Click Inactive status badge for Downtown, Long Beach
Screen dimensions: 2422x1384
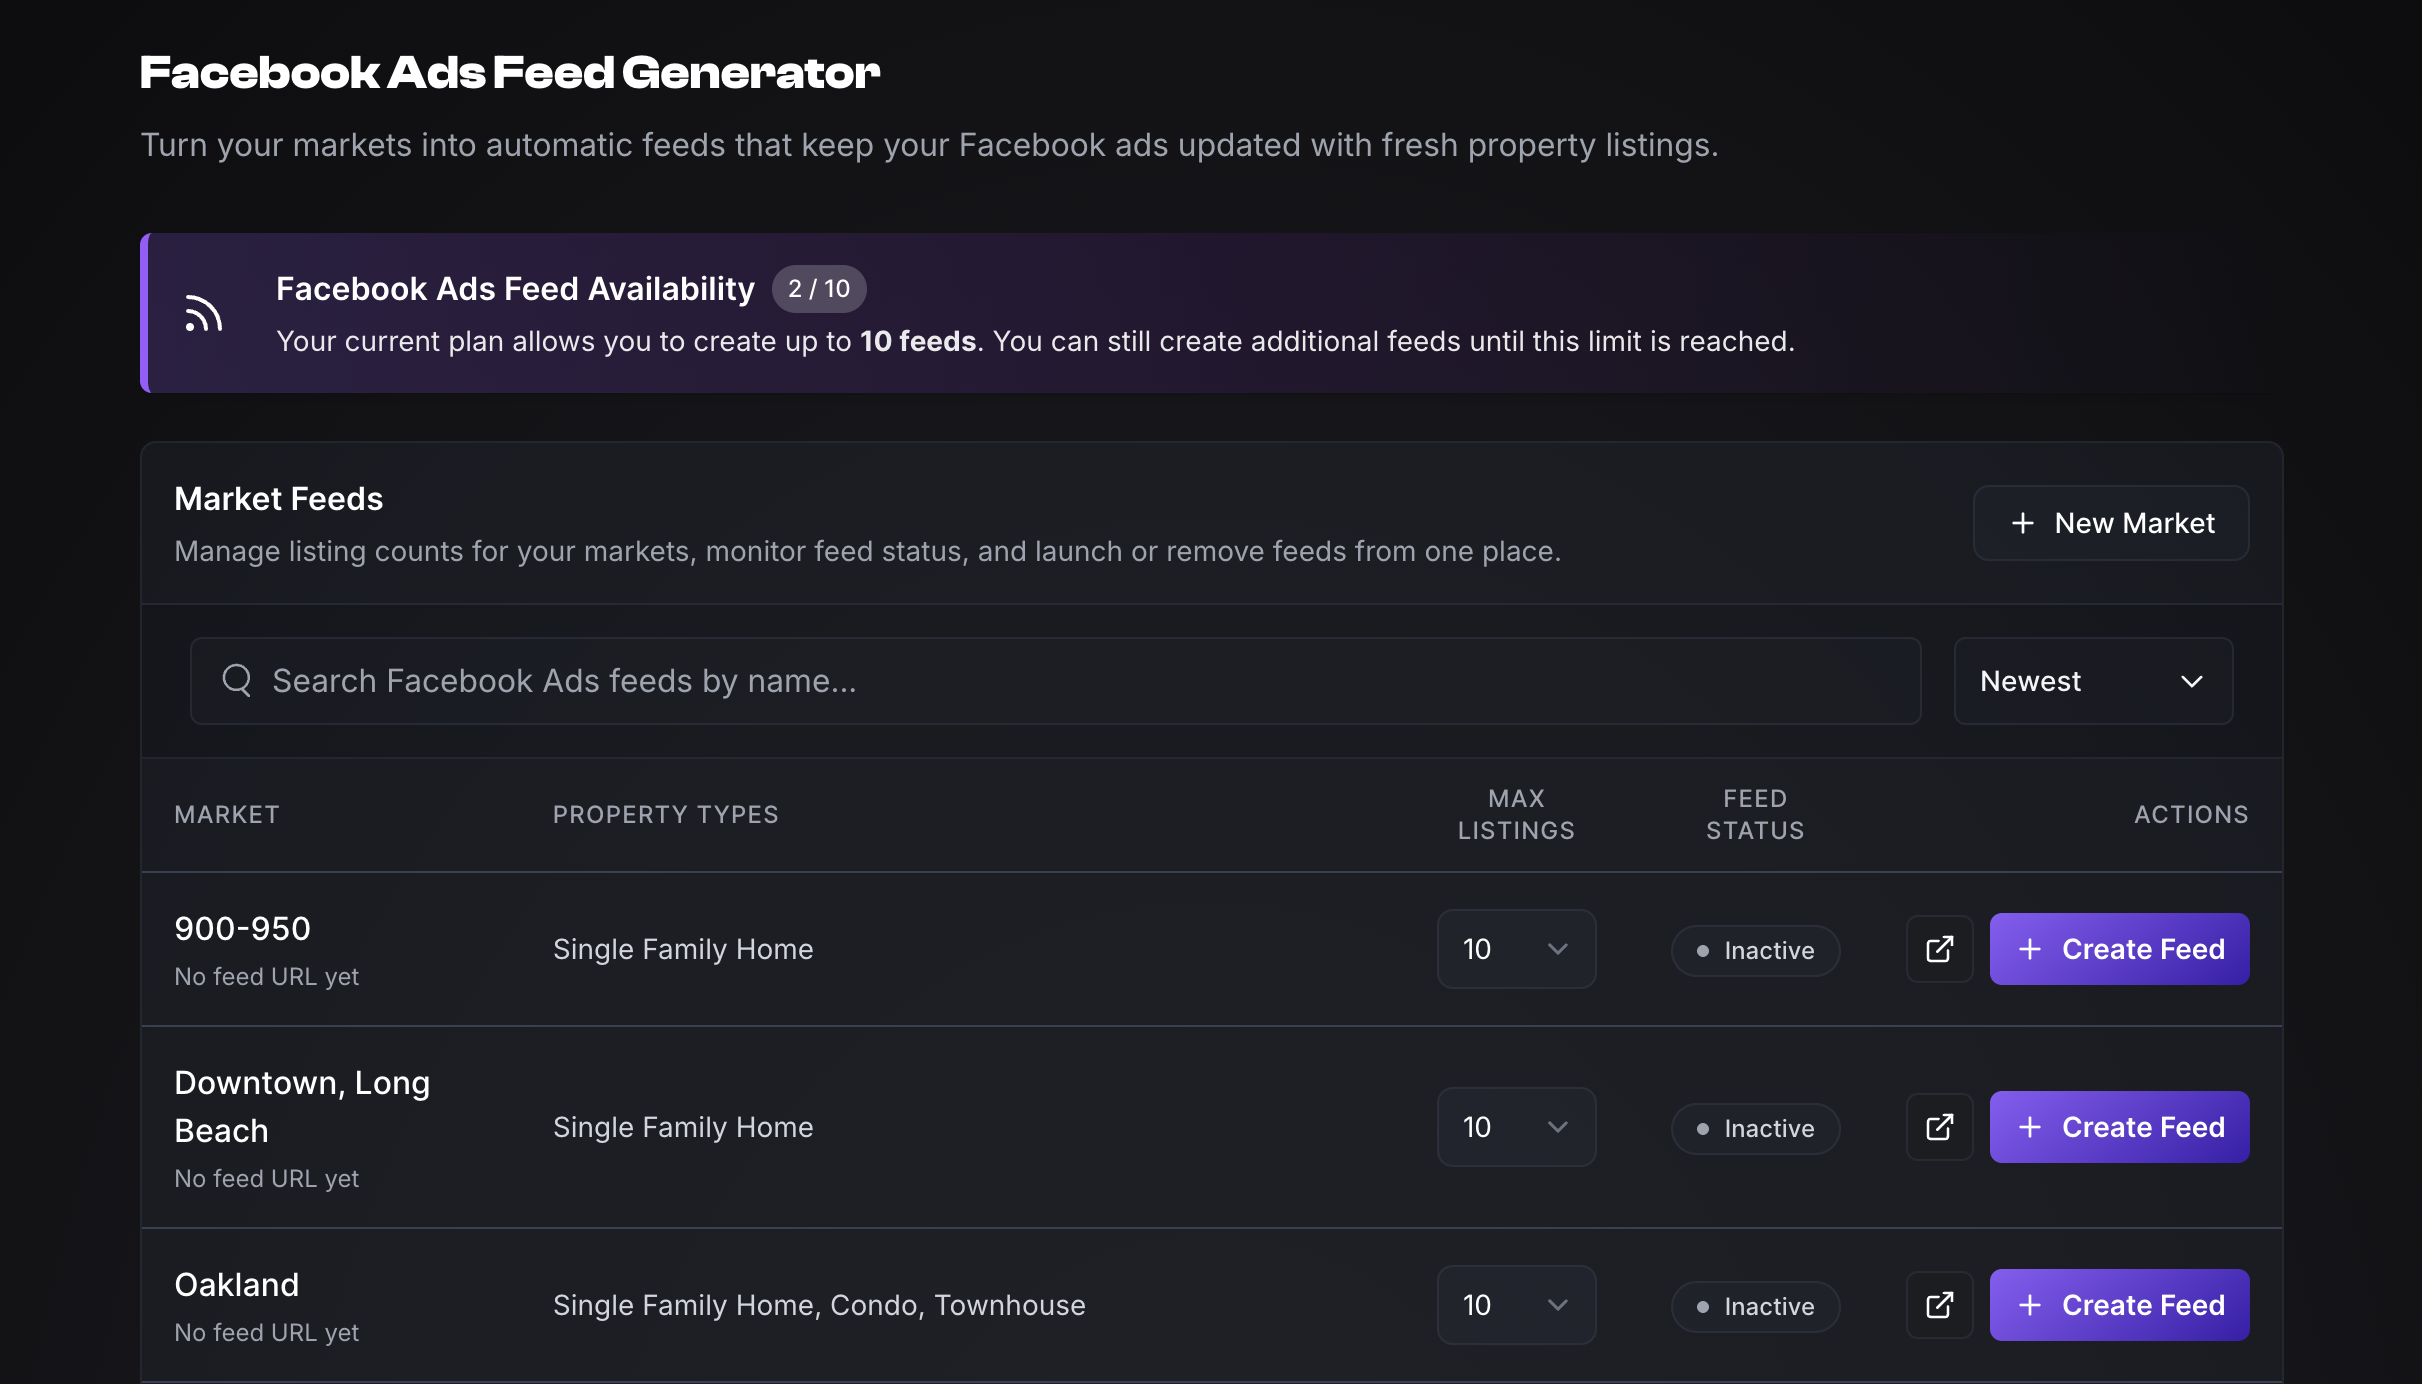pos(1755,1128)
